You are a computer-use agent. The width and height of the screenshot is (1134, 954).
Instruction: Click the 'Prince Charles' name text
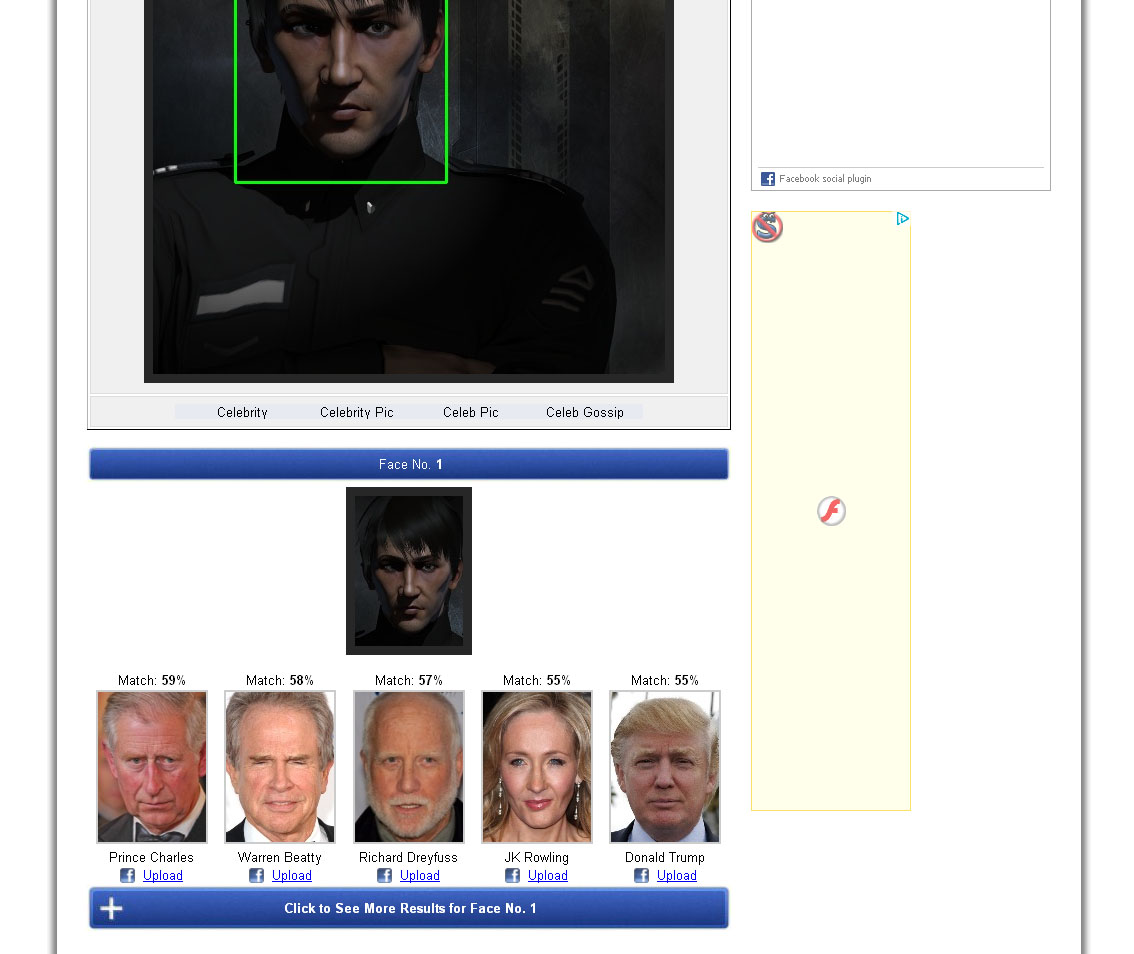coord(151,857)
